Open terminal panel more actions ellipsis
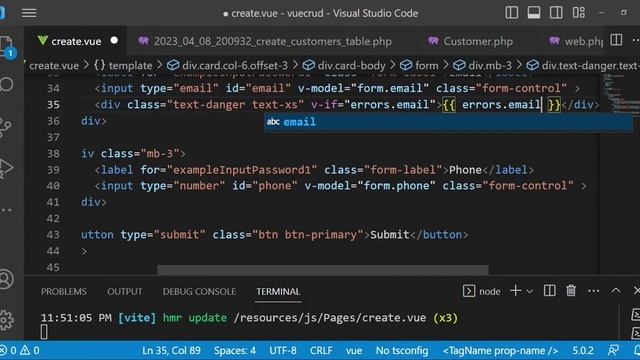Screen dimensions: 640x360 tap(593, 291)
